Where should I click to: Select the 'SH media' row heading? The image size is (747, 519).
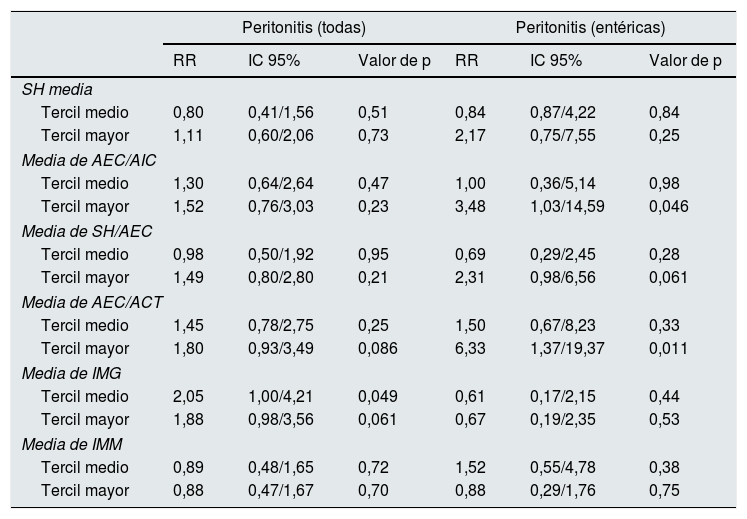coord(57,89)
